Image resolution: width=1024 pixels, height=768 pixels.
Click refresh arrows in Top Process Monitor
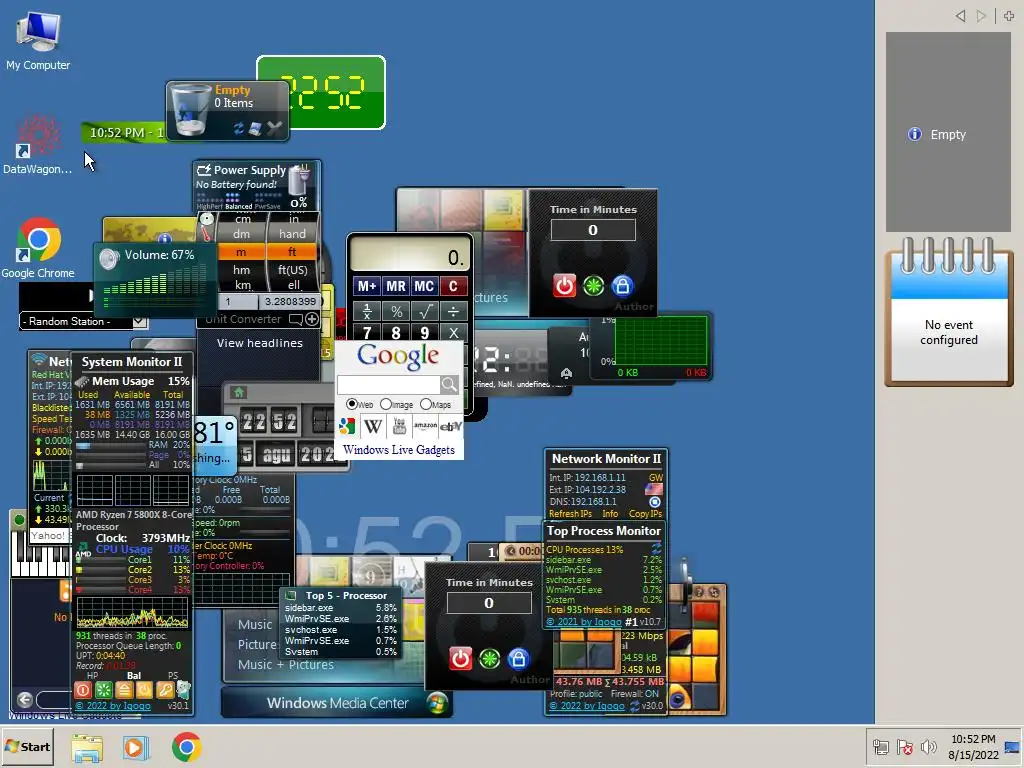click(x=656, y=549)
